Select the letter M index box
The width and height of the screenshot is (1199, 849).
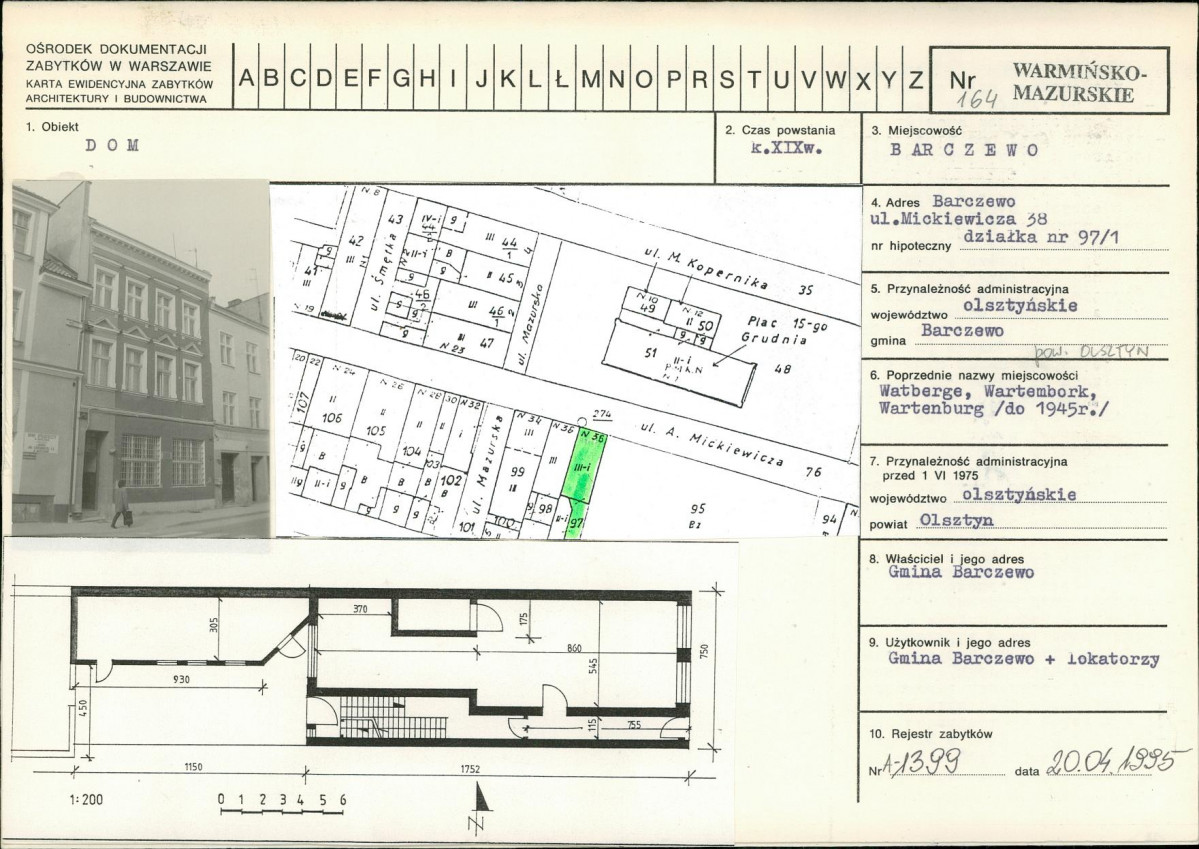click(x=590, y=77)
